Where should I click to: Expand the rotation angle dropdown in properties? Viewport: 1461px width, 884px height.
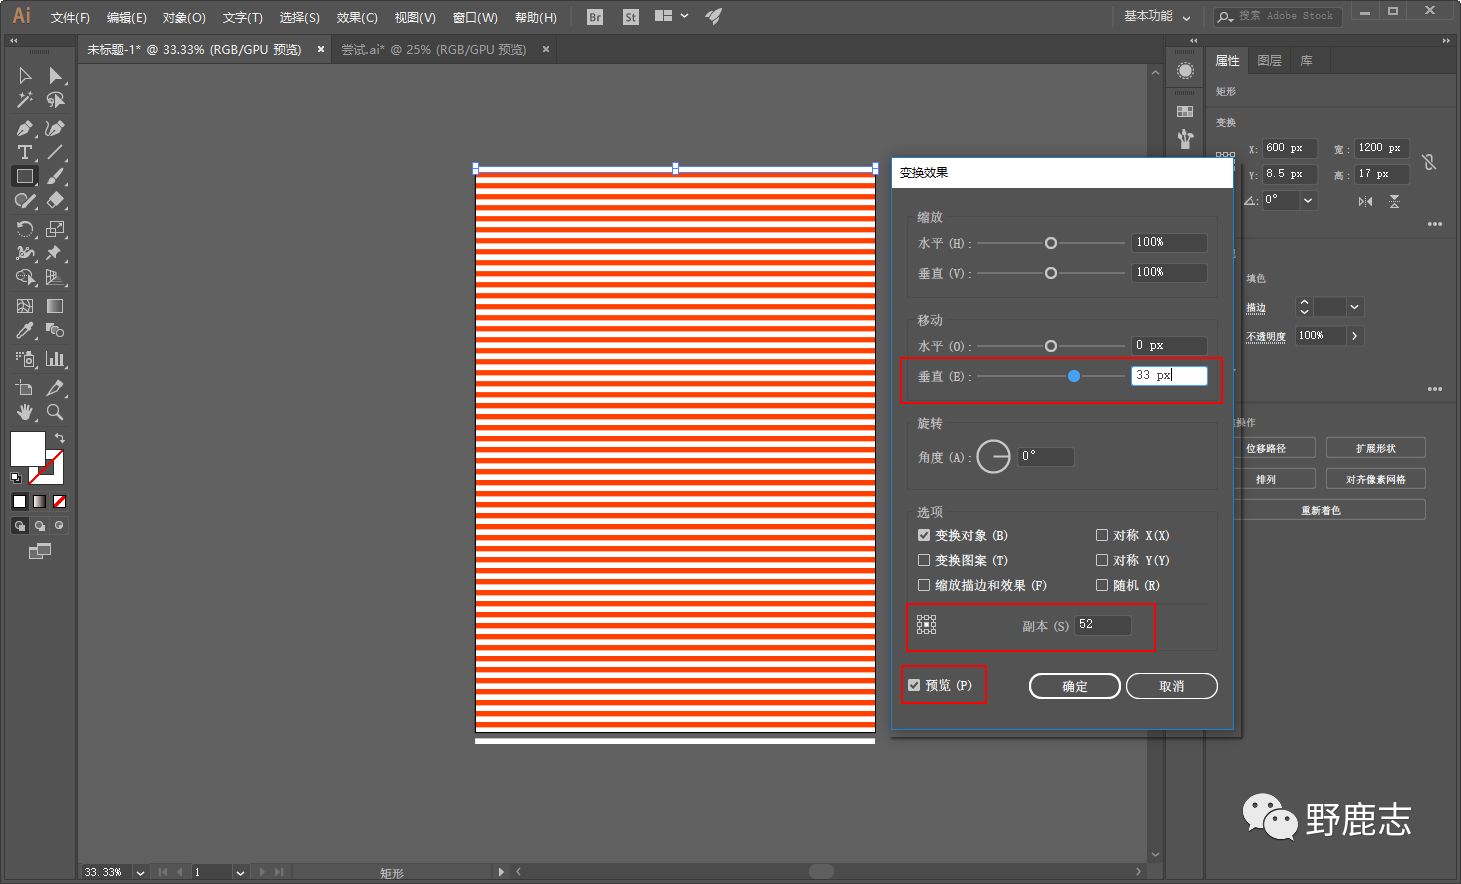(x=1307, y=200)
